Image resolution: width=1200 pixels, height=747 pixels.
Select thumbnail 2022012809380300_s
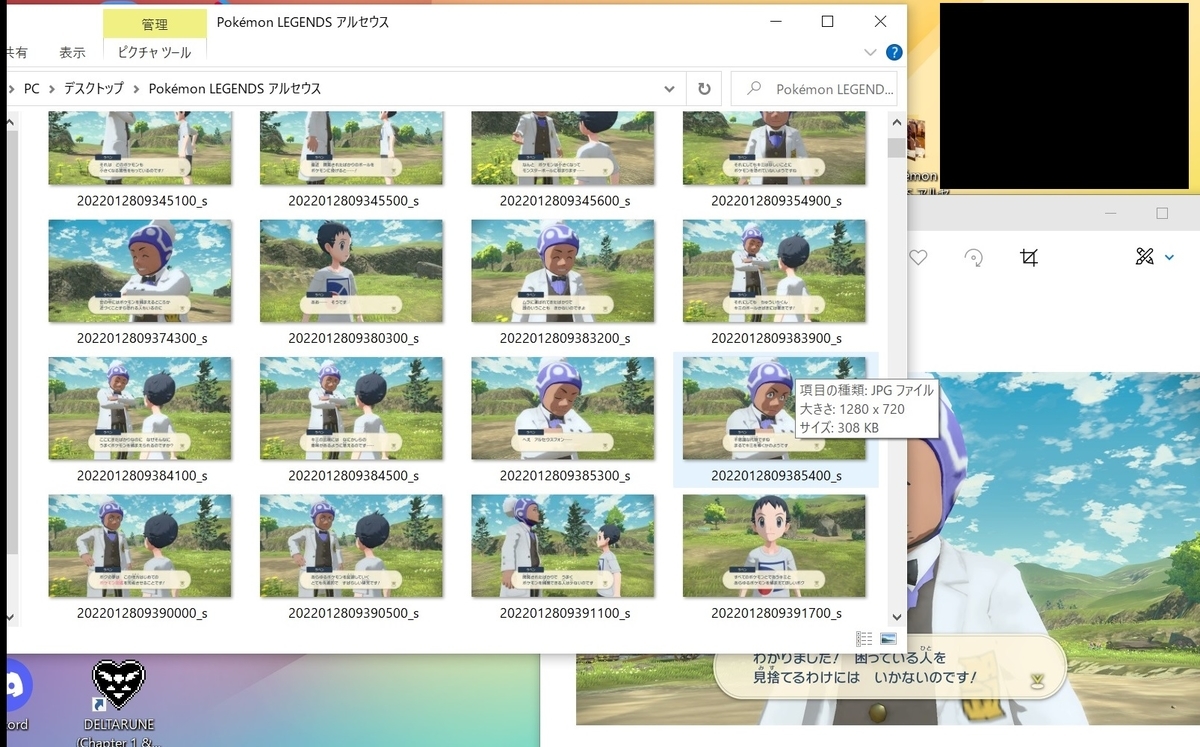352,272
